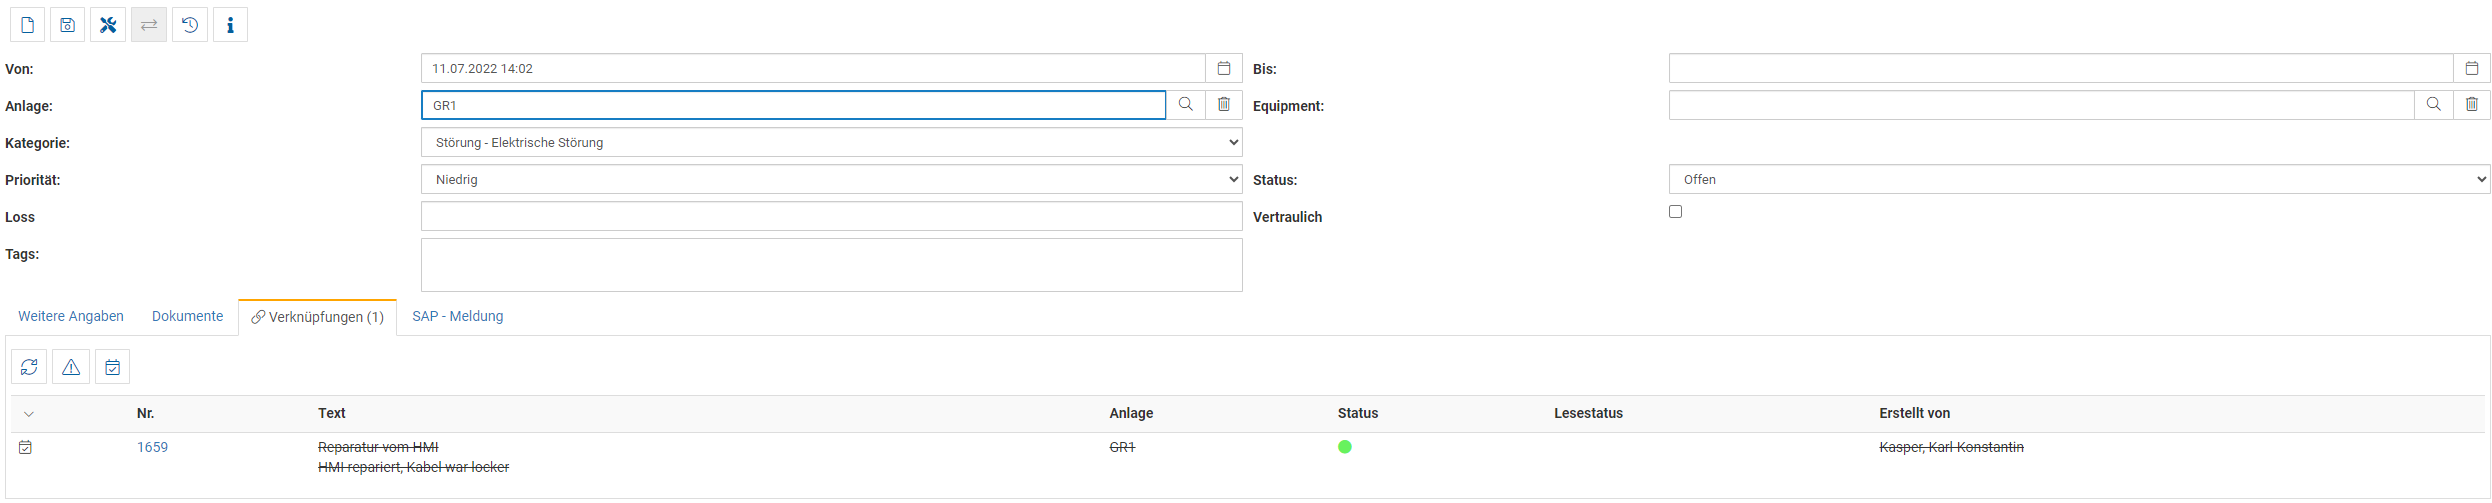Open the Priorität dropdown showing Niedrig

point(831,180)
